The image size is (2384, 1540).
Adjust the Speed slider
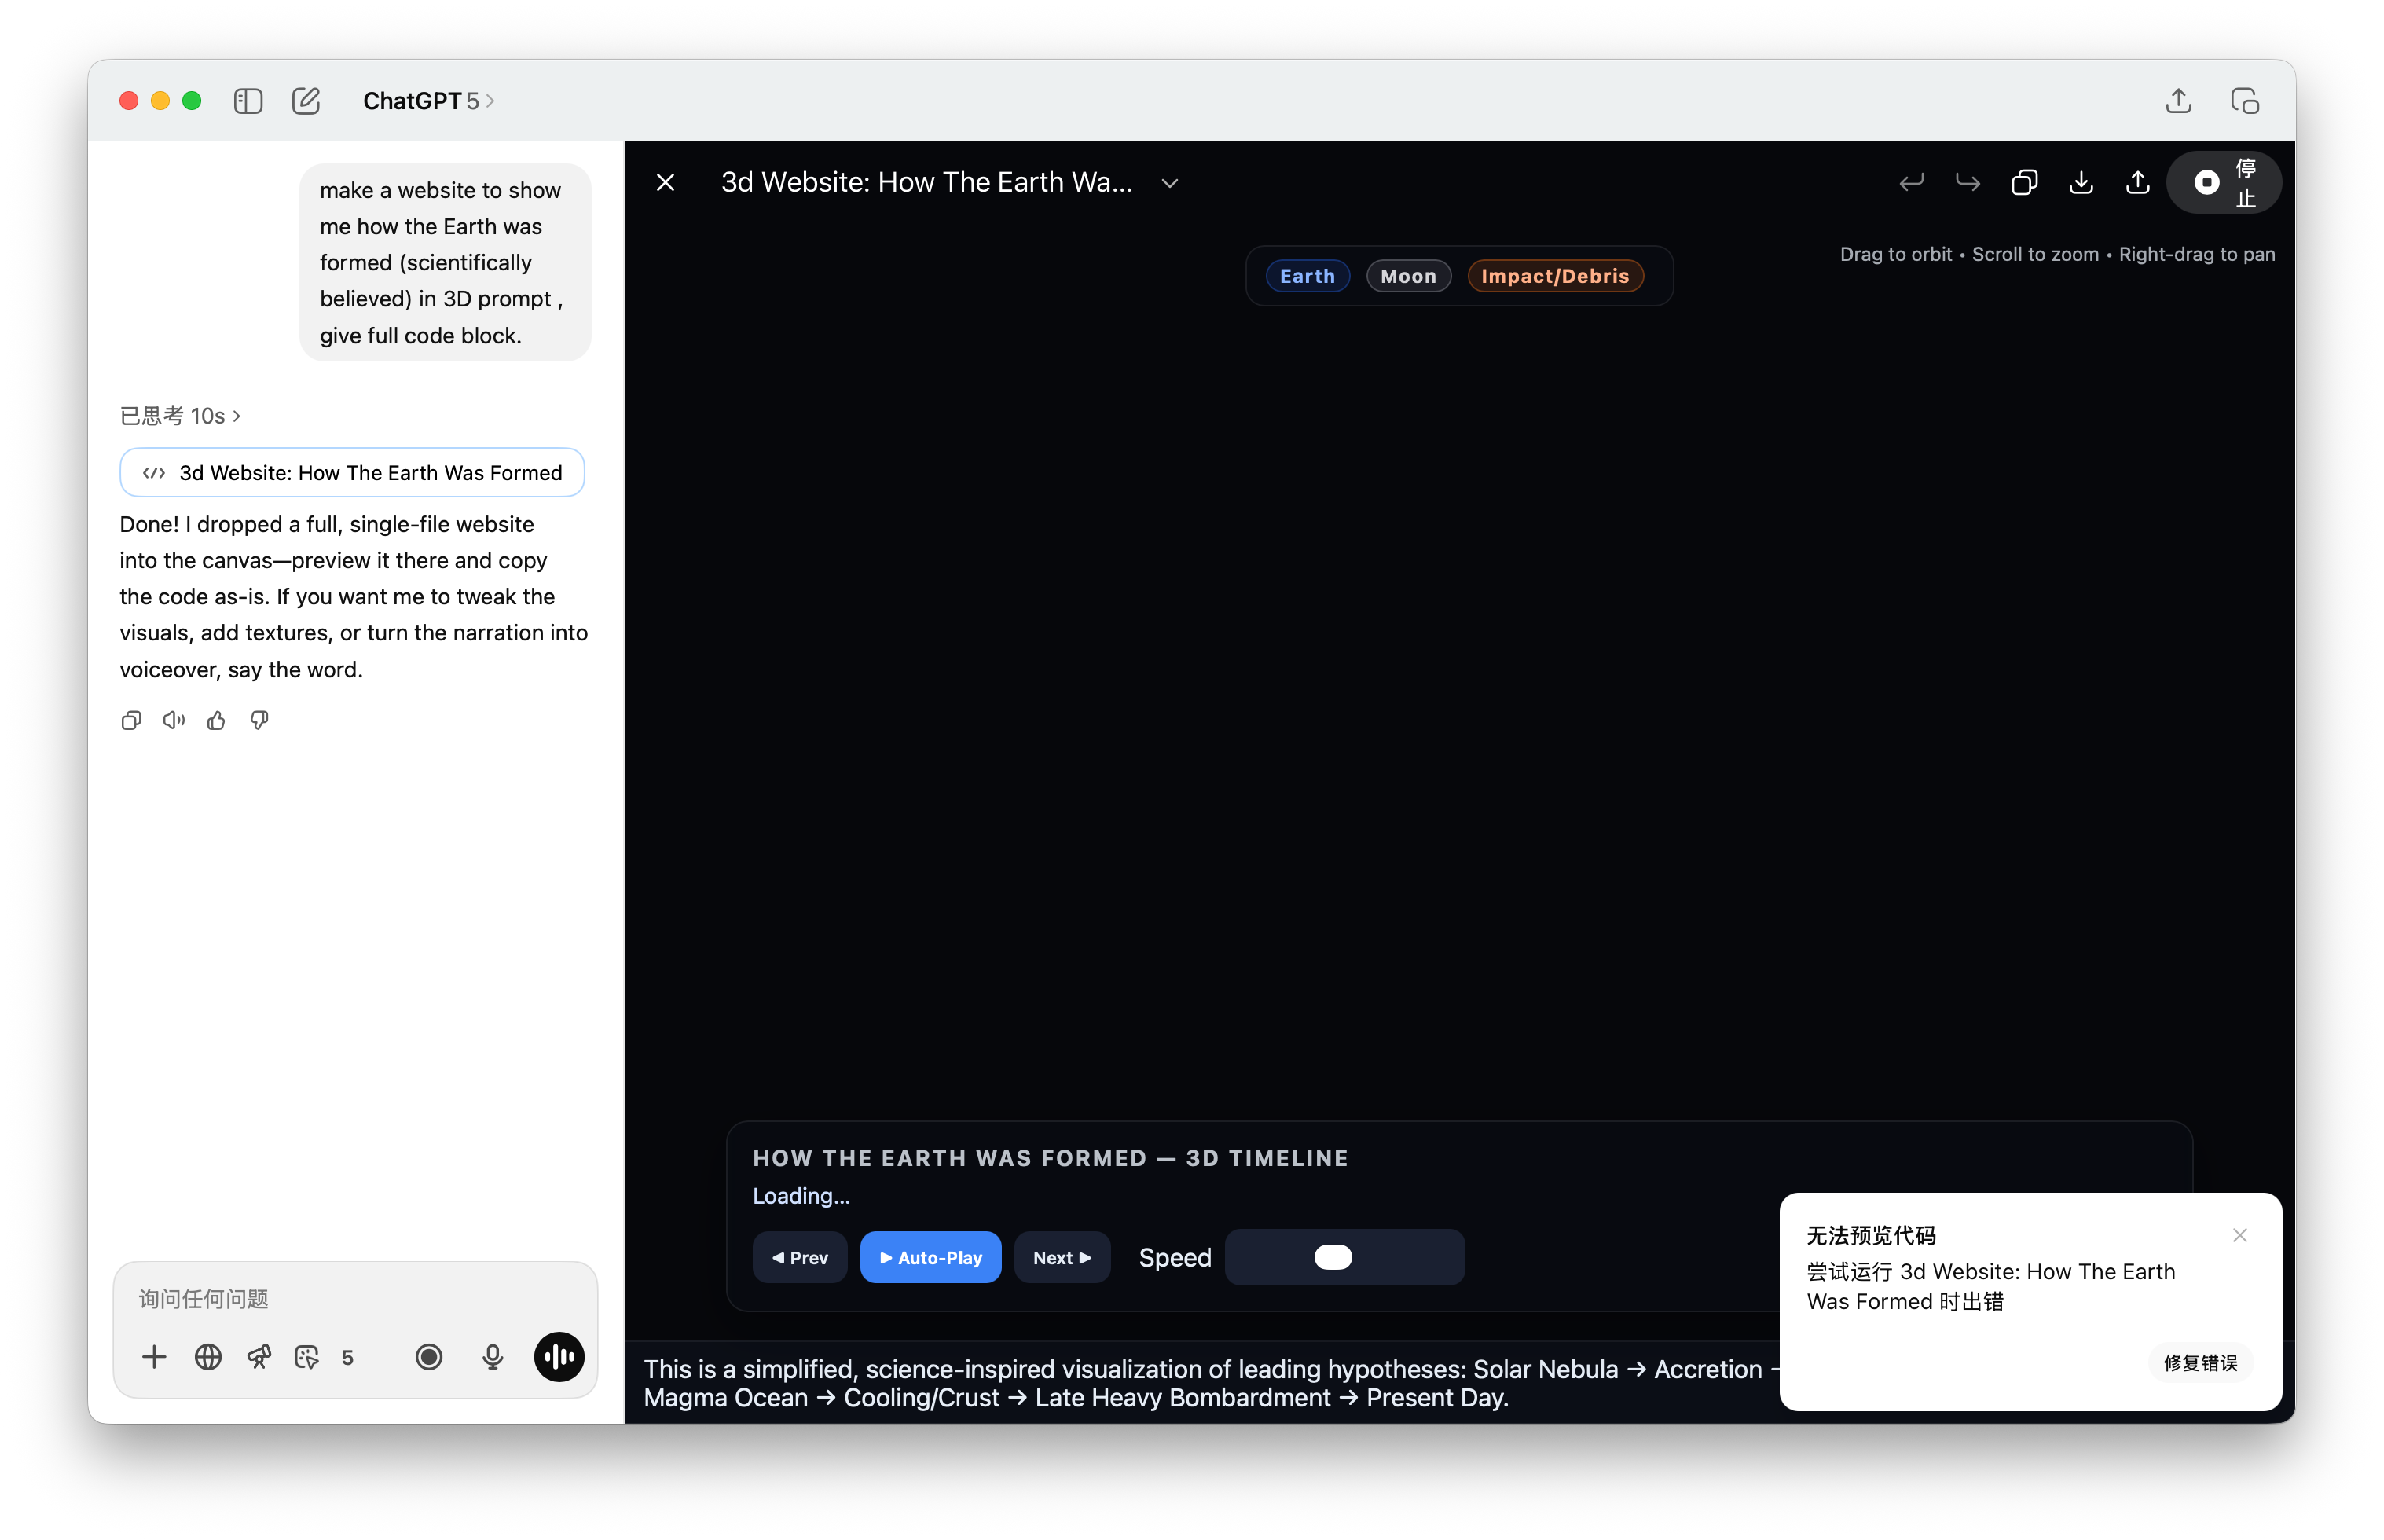[1345, 1258]
